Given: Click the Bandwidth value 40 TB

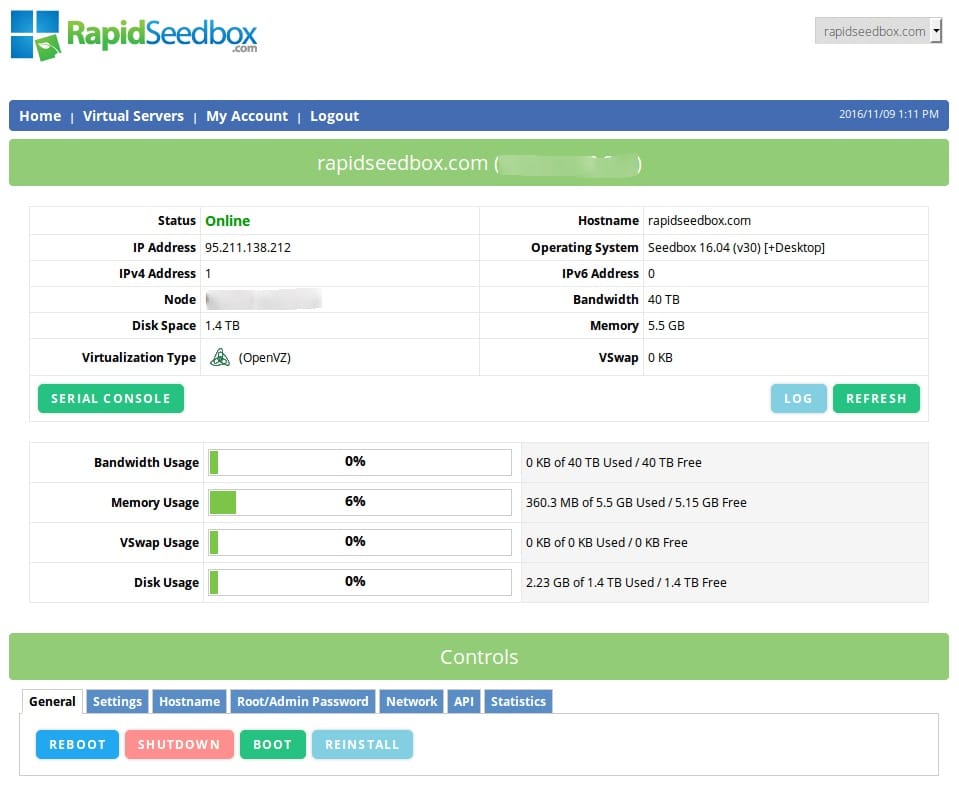Looking at the screenshot, I should pos(664,300).
